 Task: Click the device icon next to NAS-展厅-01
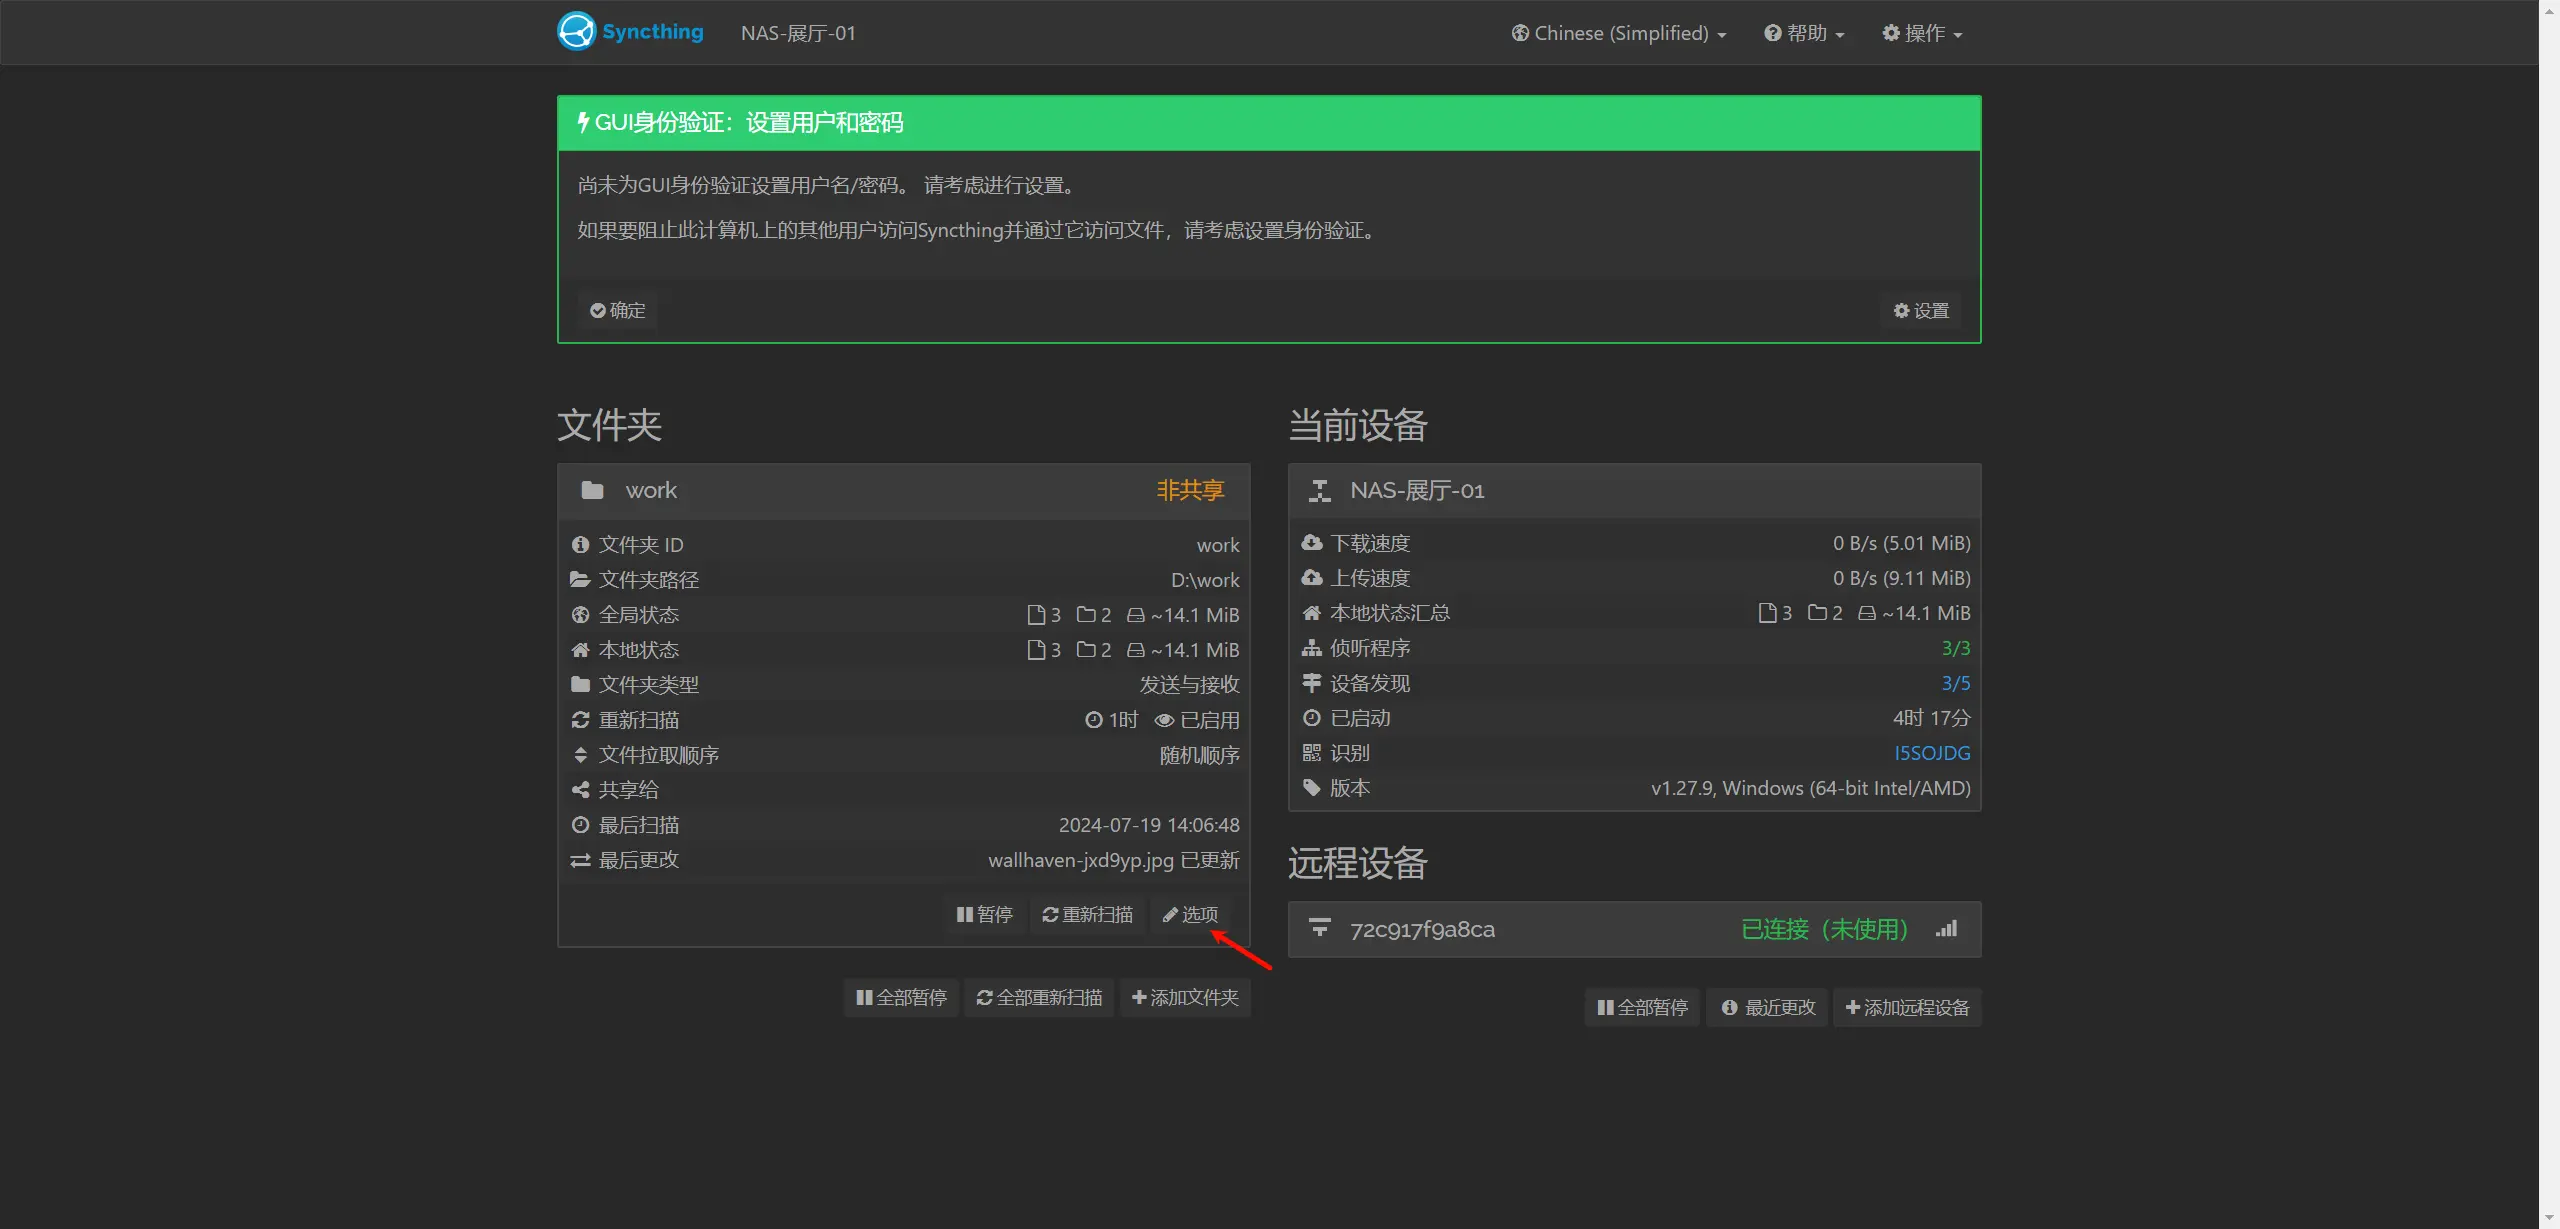1320,491
